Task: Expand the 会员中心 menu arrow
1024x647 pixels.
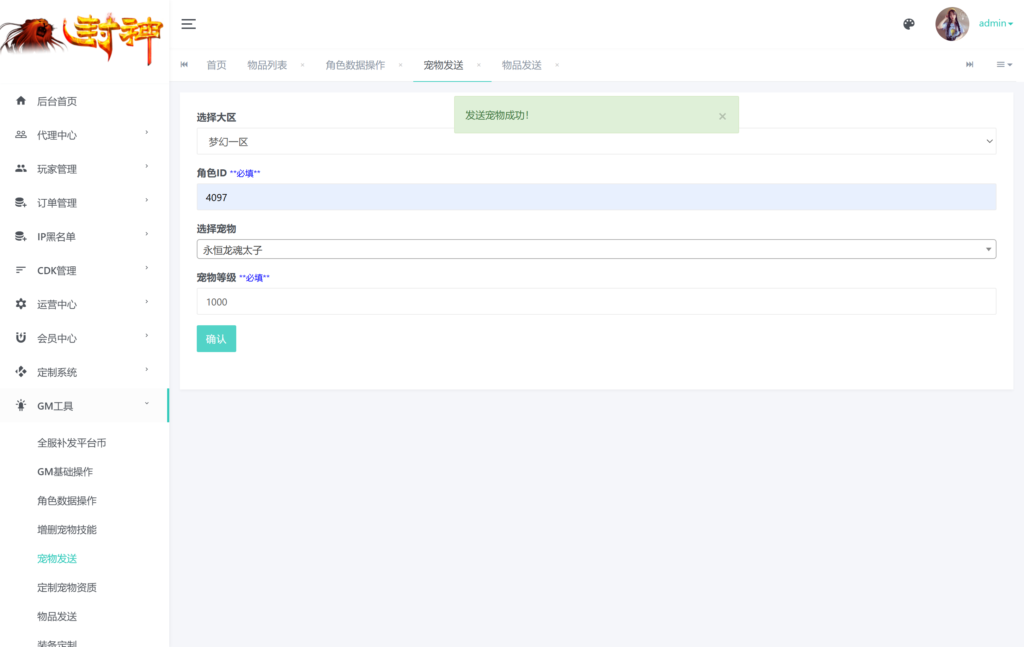Action: [146, 336]
